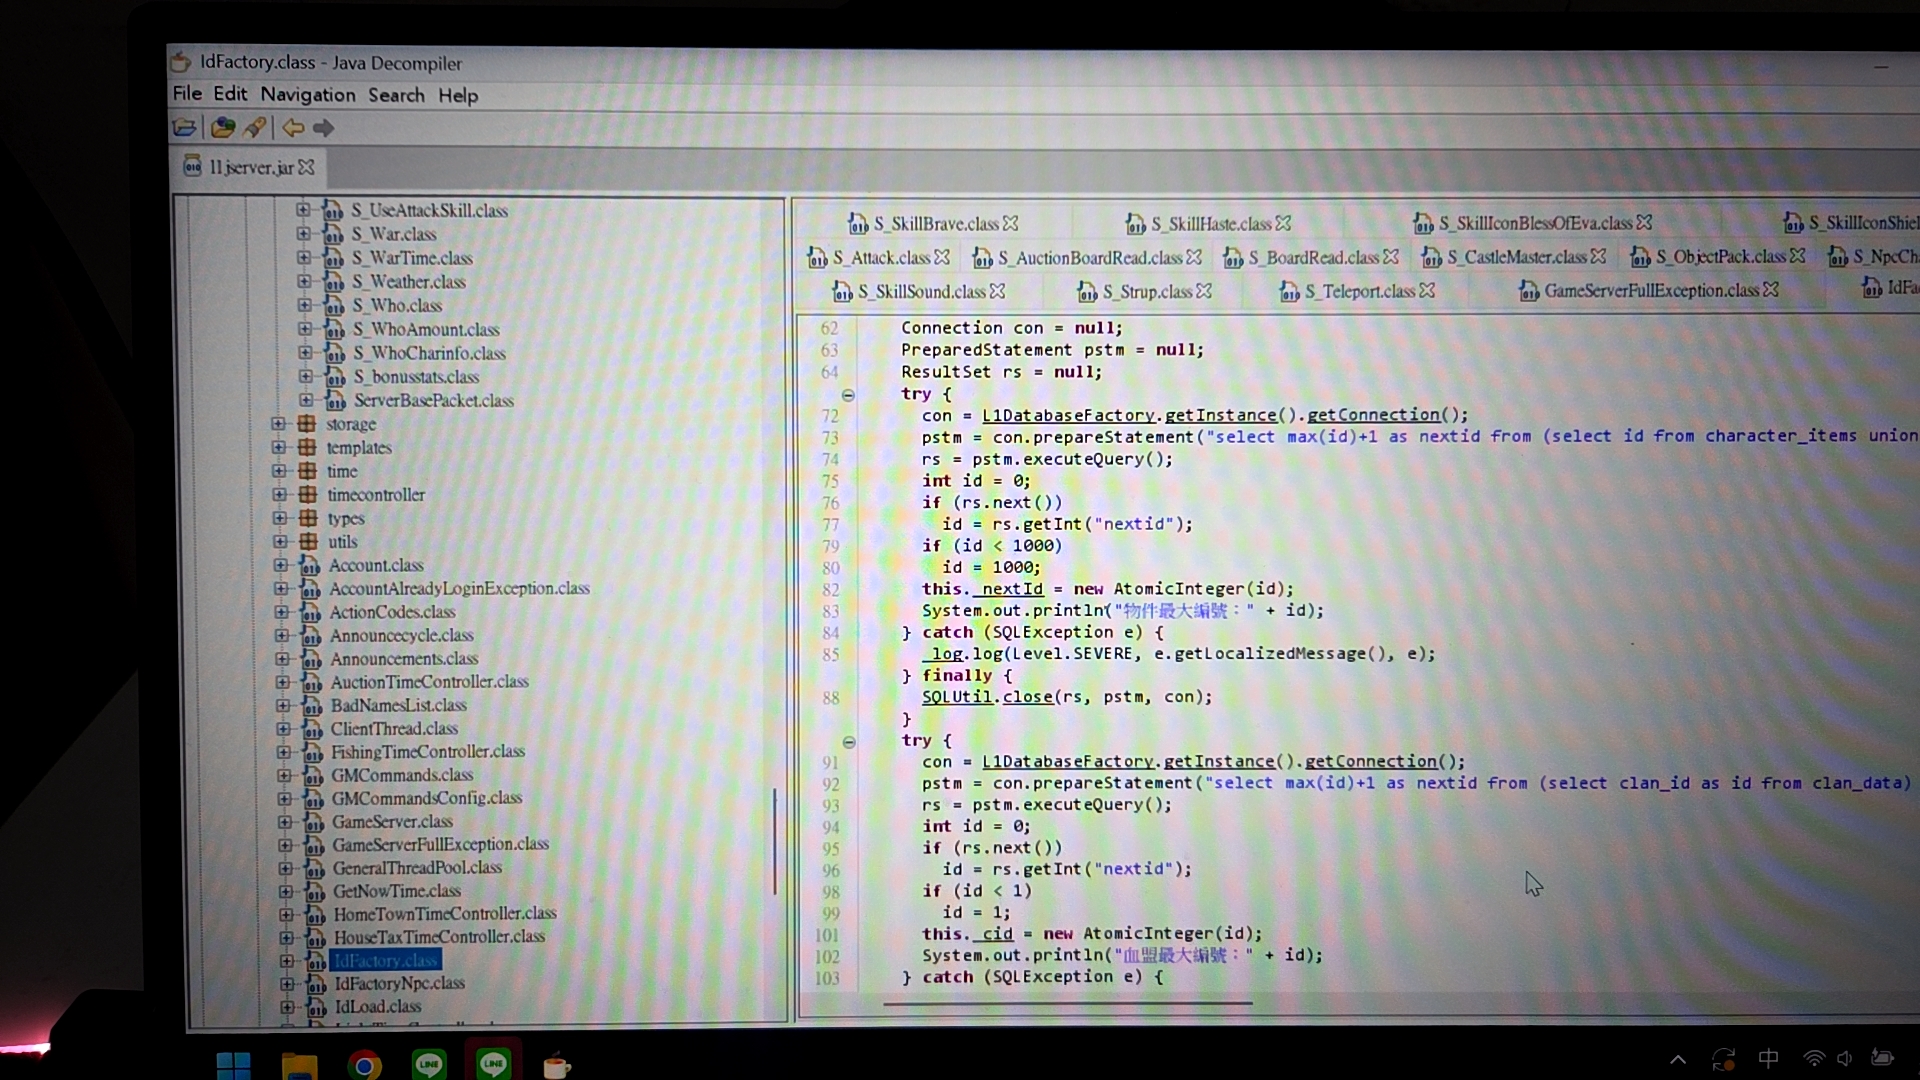Select FishingTimeController.class in the tree
The image size is (1920, 1080).
[x=428, y=752]
